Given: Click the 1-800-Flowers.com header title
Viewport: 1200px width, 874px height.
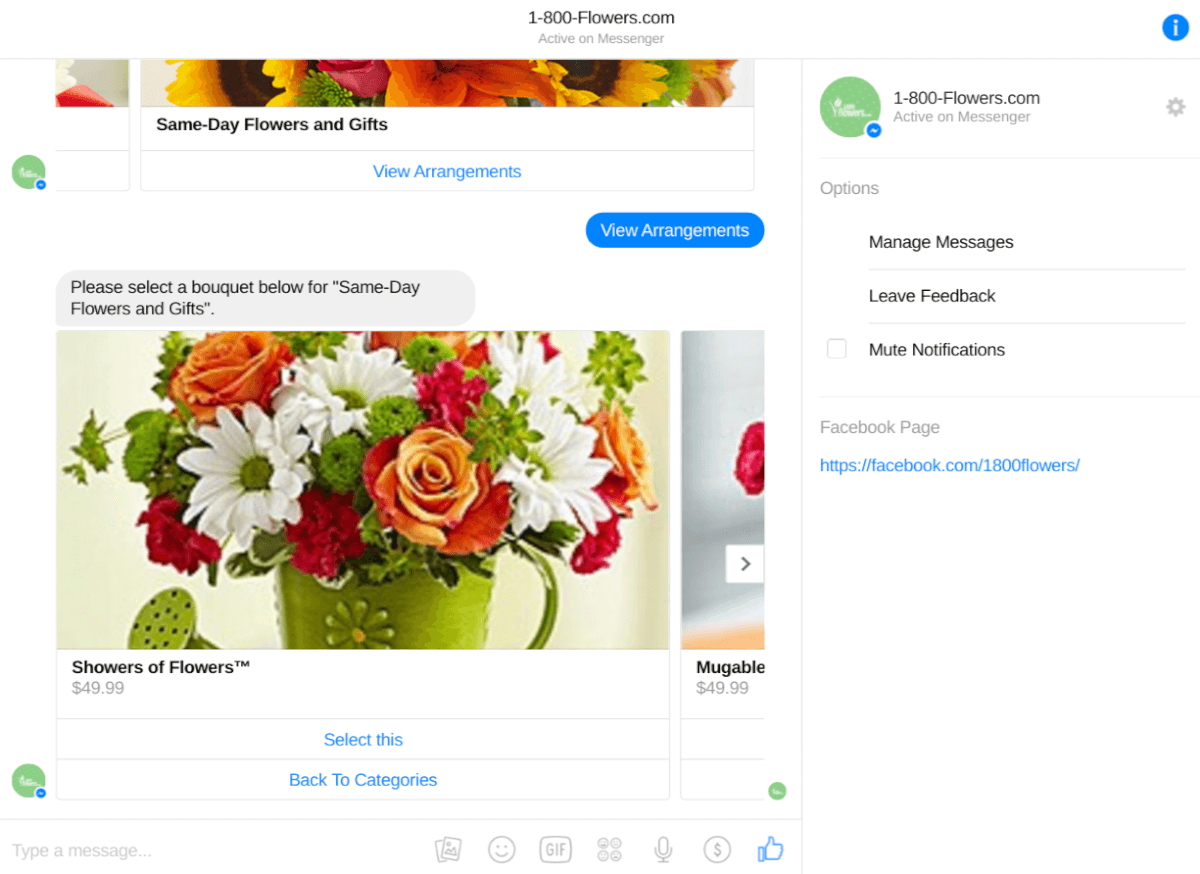Looking at the screenshot, I should tap(601, 18).
